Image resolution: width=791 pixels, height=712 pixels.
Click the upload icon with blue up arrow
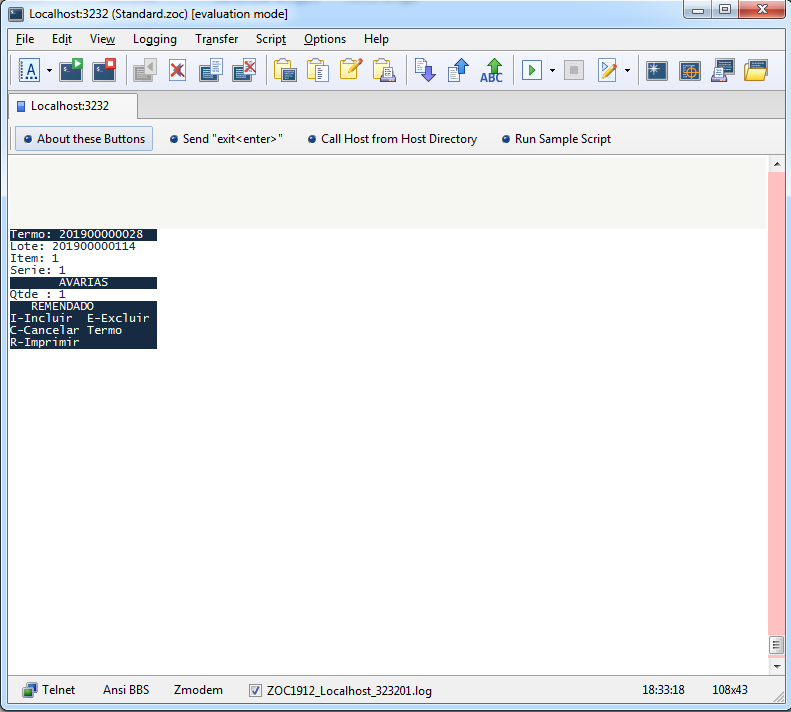(x=458, y=70)
